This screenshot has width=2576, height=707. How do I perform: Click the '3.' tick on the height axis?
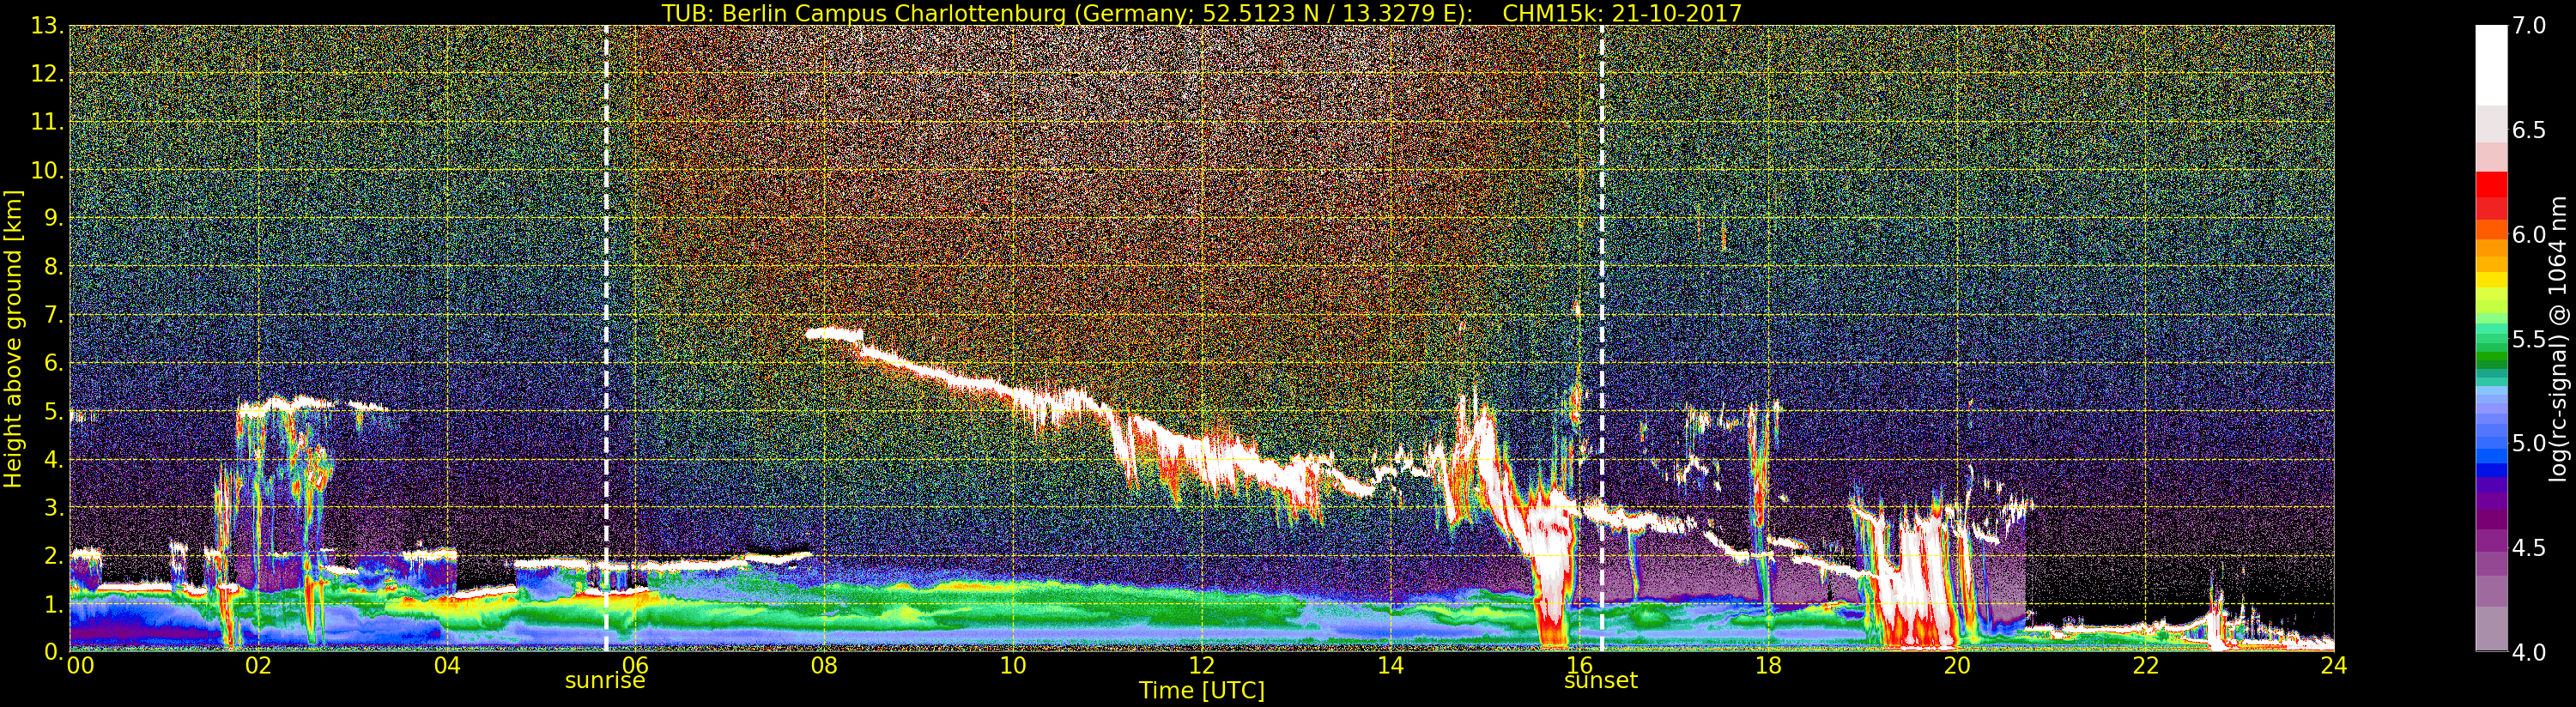54,507
